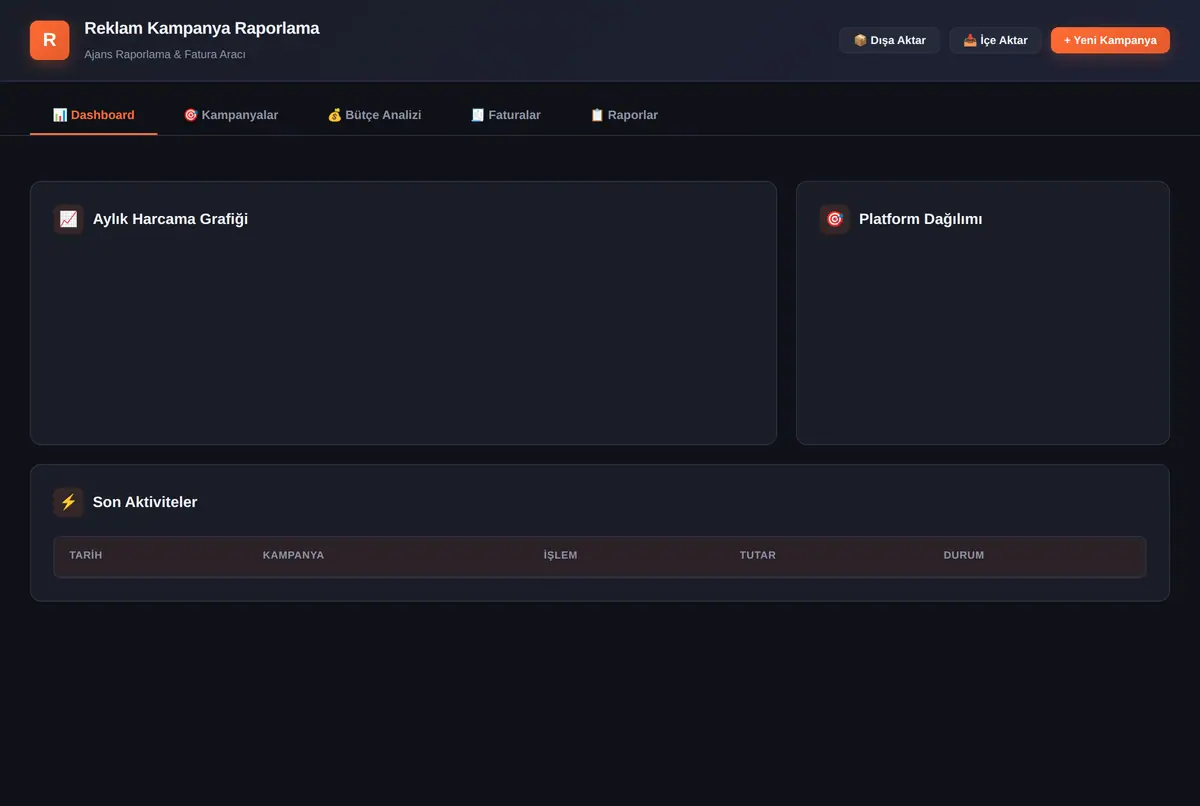This screenshot has width=1200, height=806.
Task: Click the İçe Aktar import button
Action: pyautogui.click(x=995, y=40)
